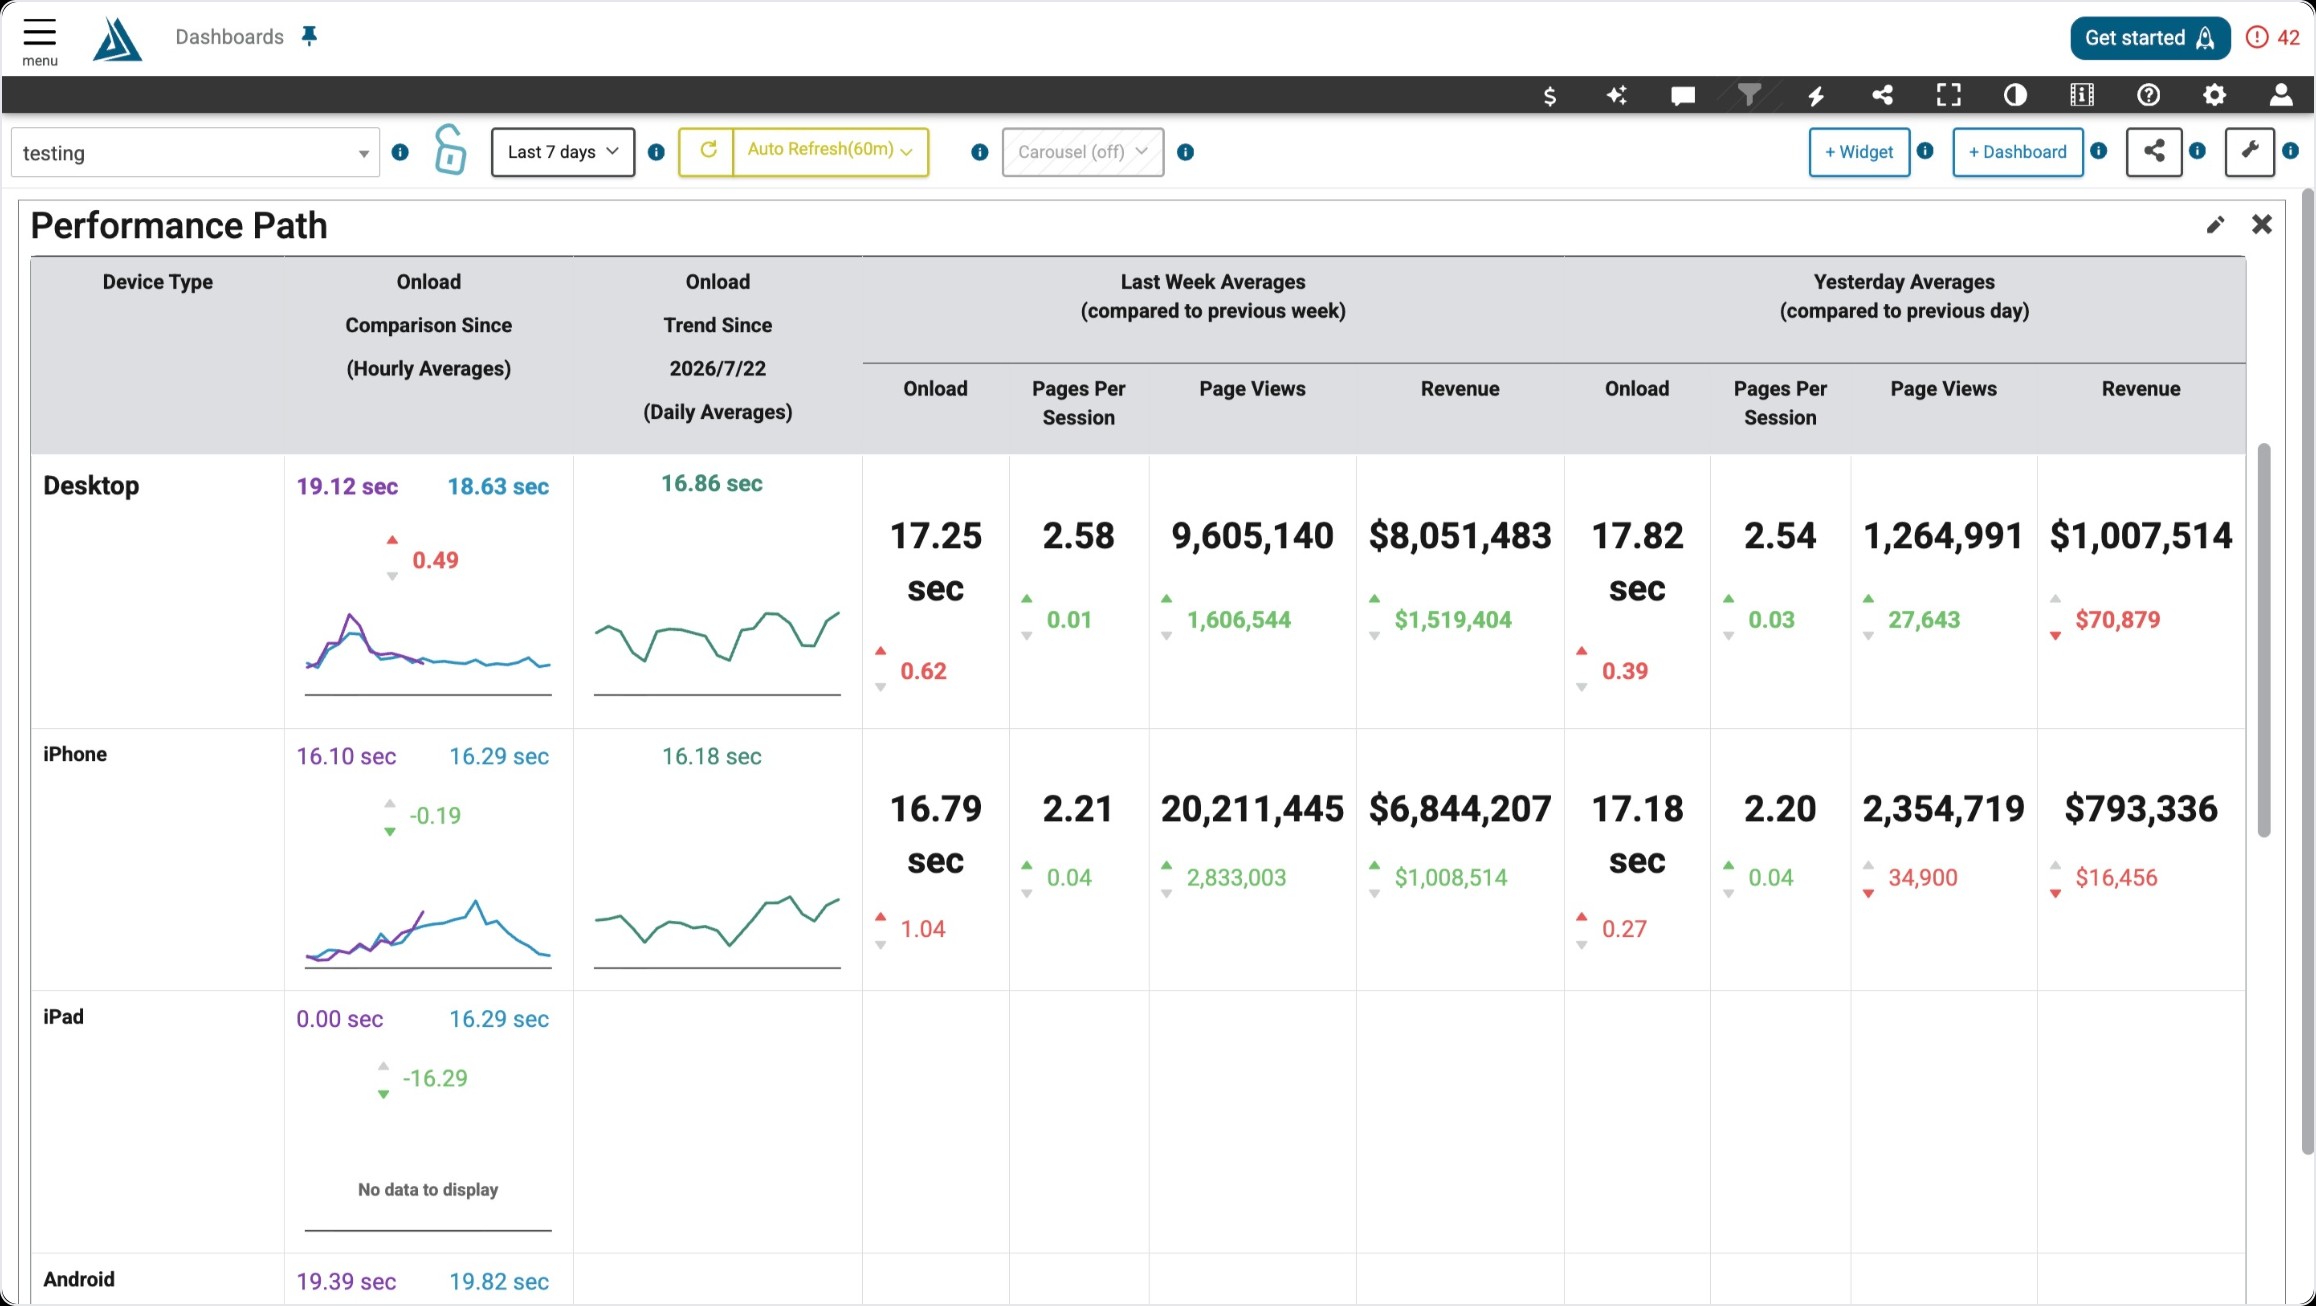Click the Desktop yesterday revenue $1,007,514
The height and width of the screenshot is (1306, 2316).
point(2141,536)
